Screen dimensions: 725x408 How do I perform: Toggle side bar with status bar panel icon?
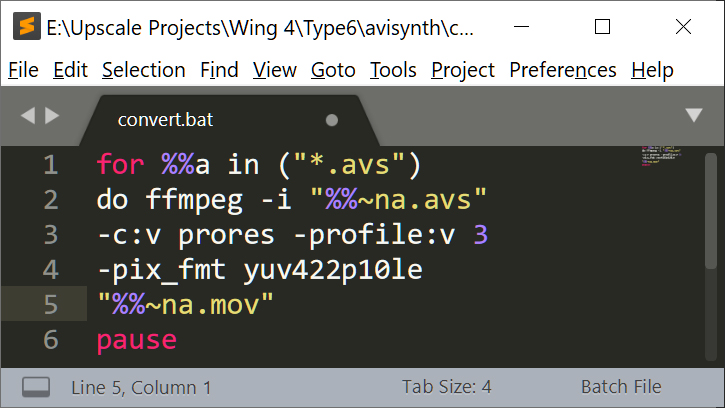[36, 387]
